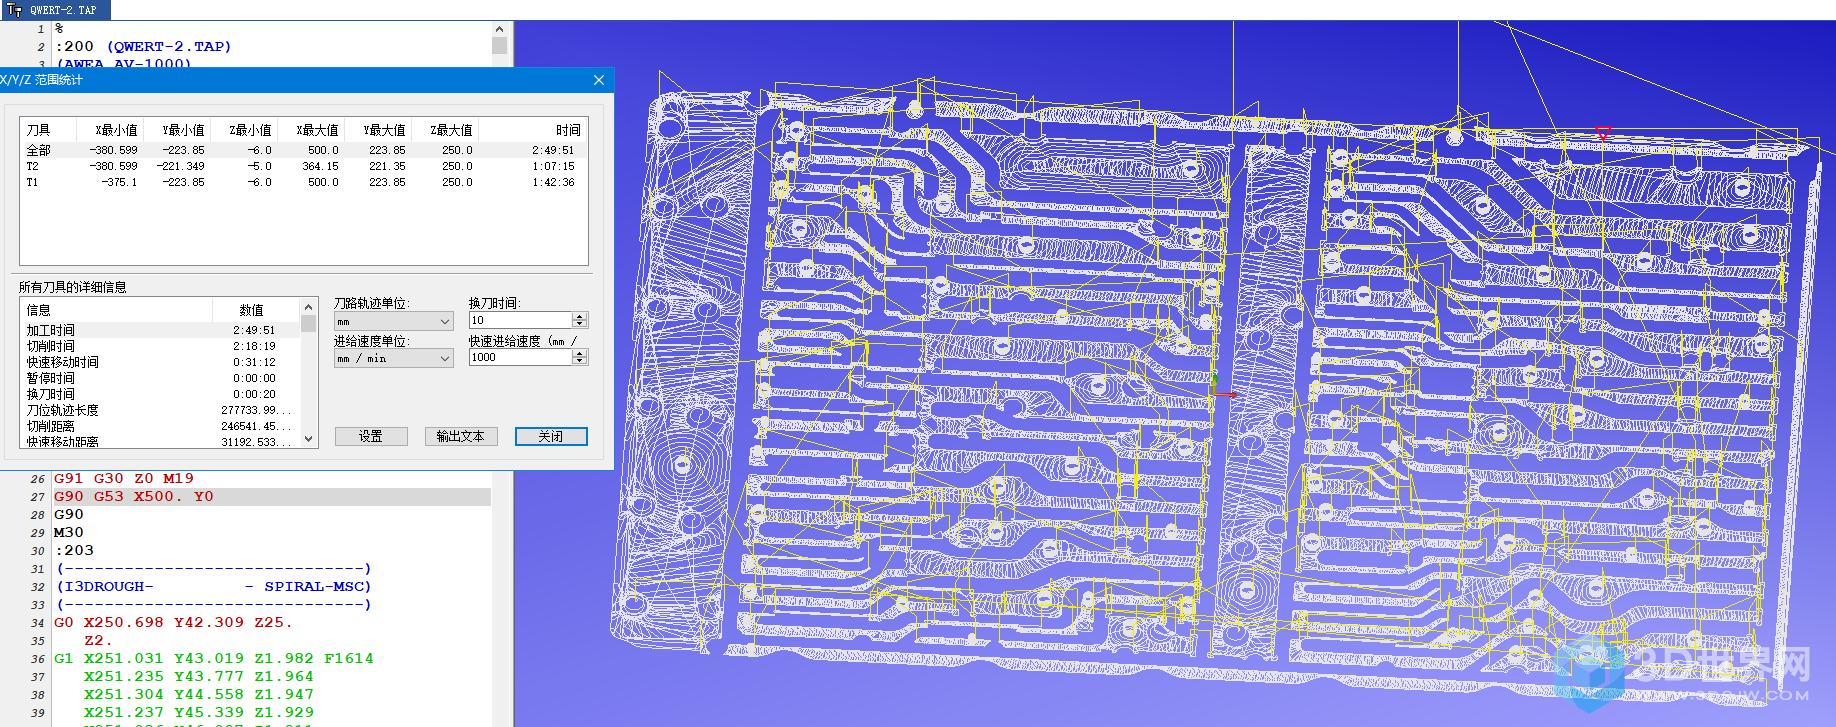Image resolution: width=1836 pixels, height=727 pixels.
Task: Click the X最大值 column header
Action: (310, 130)
